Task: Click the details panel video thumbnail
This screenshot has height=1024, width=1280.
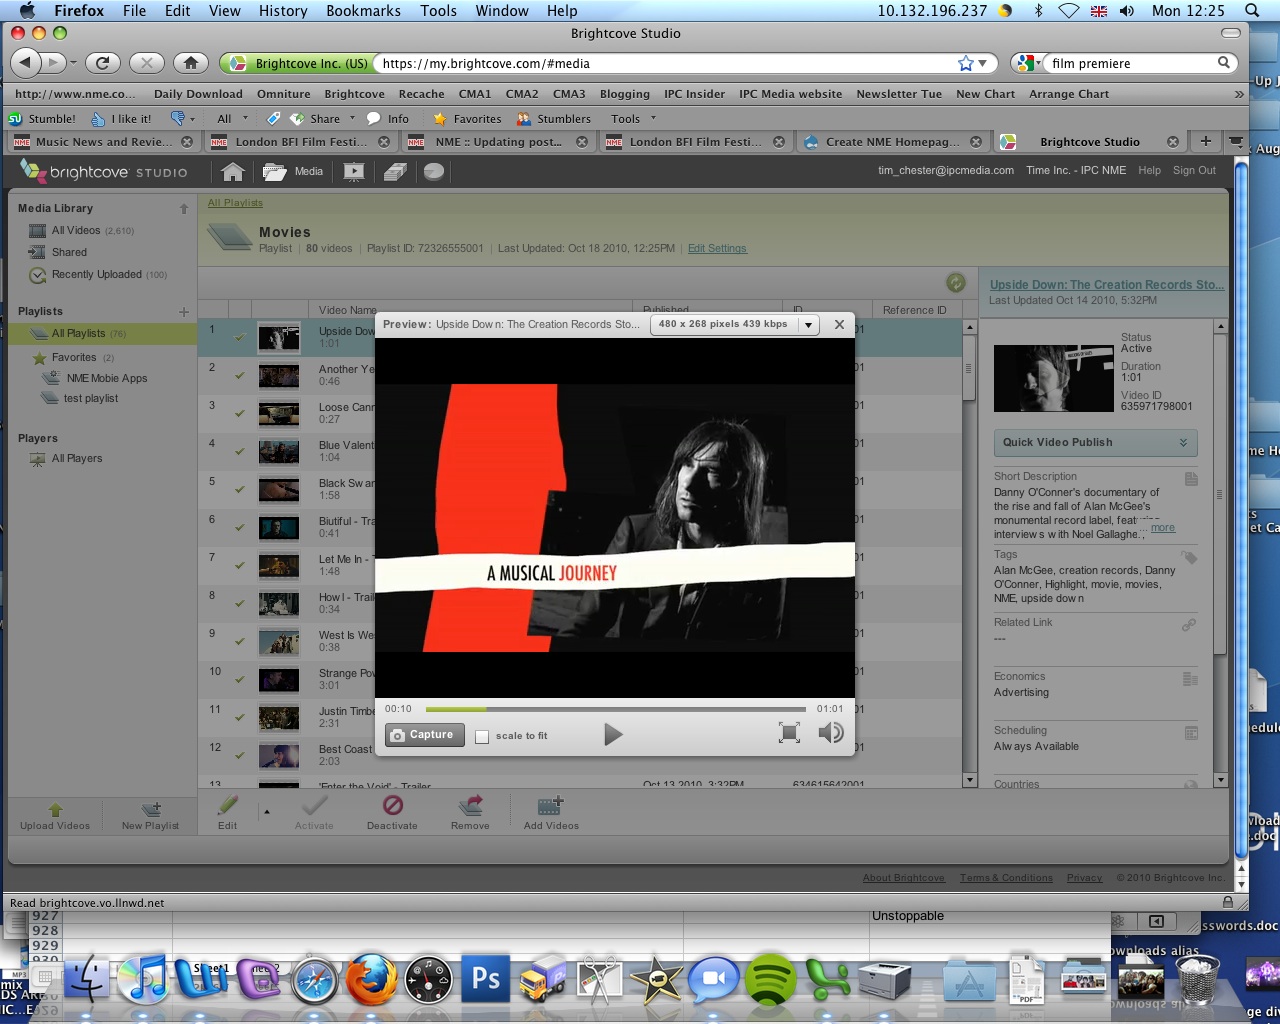Action: (x=1053, y=379)
